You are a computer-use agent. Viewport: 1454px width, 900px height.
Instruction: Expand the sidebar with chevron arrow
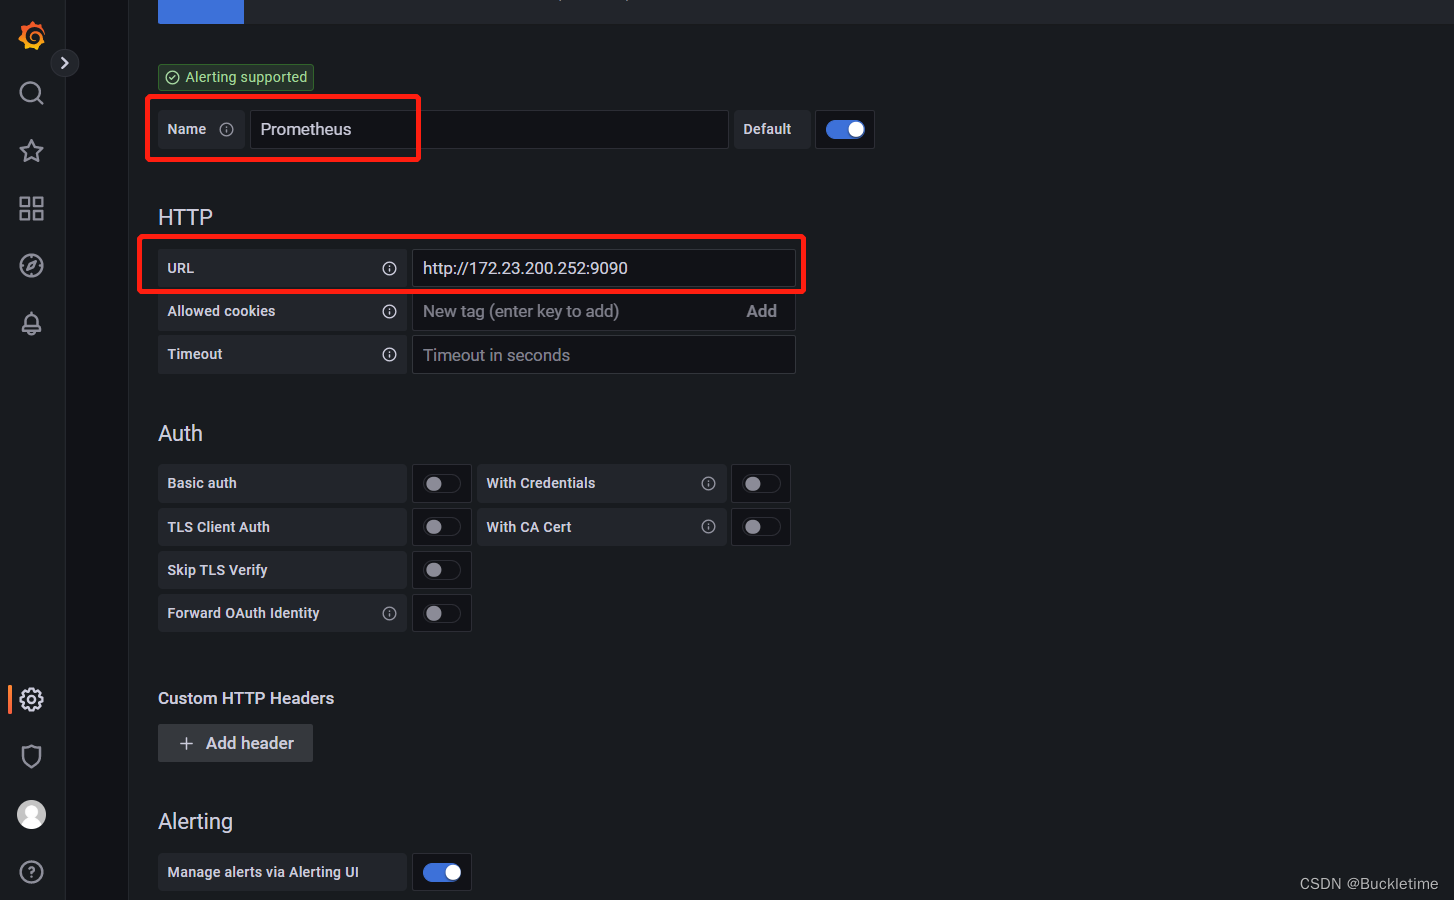point(64,63)
